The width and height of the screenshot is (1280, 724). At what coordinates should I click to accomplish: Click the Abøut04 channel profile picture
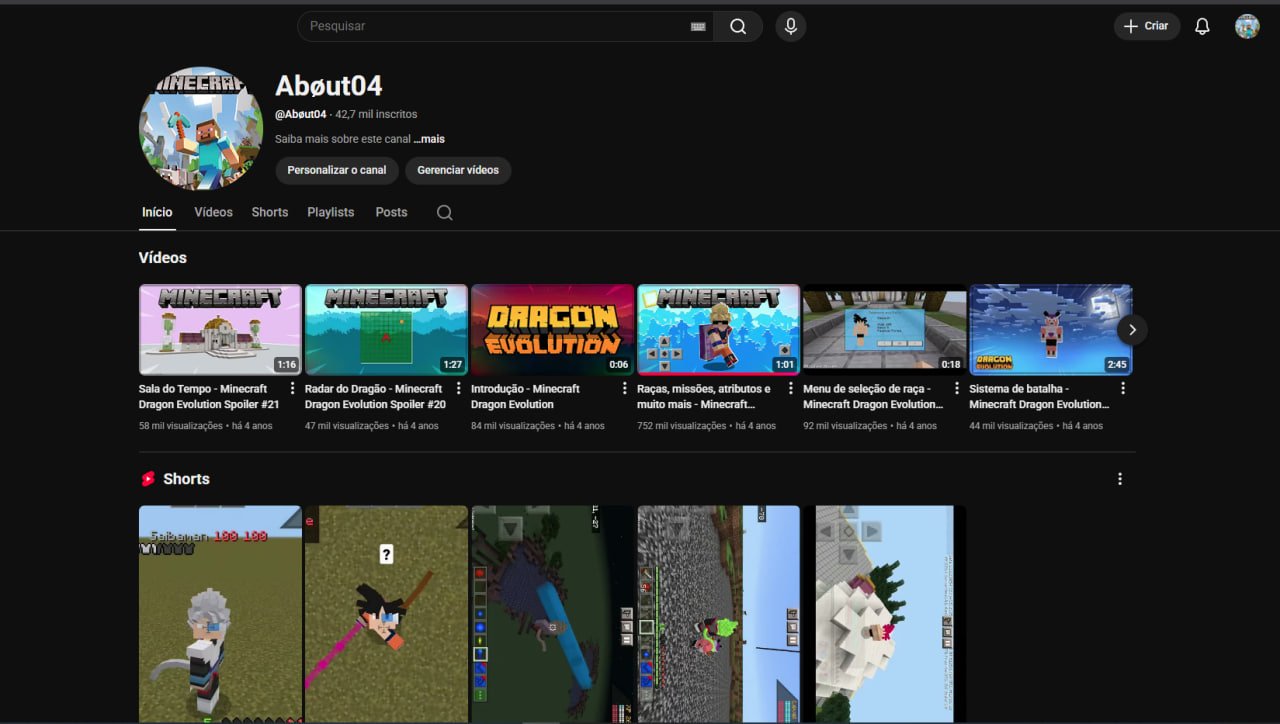pos(201,128)
